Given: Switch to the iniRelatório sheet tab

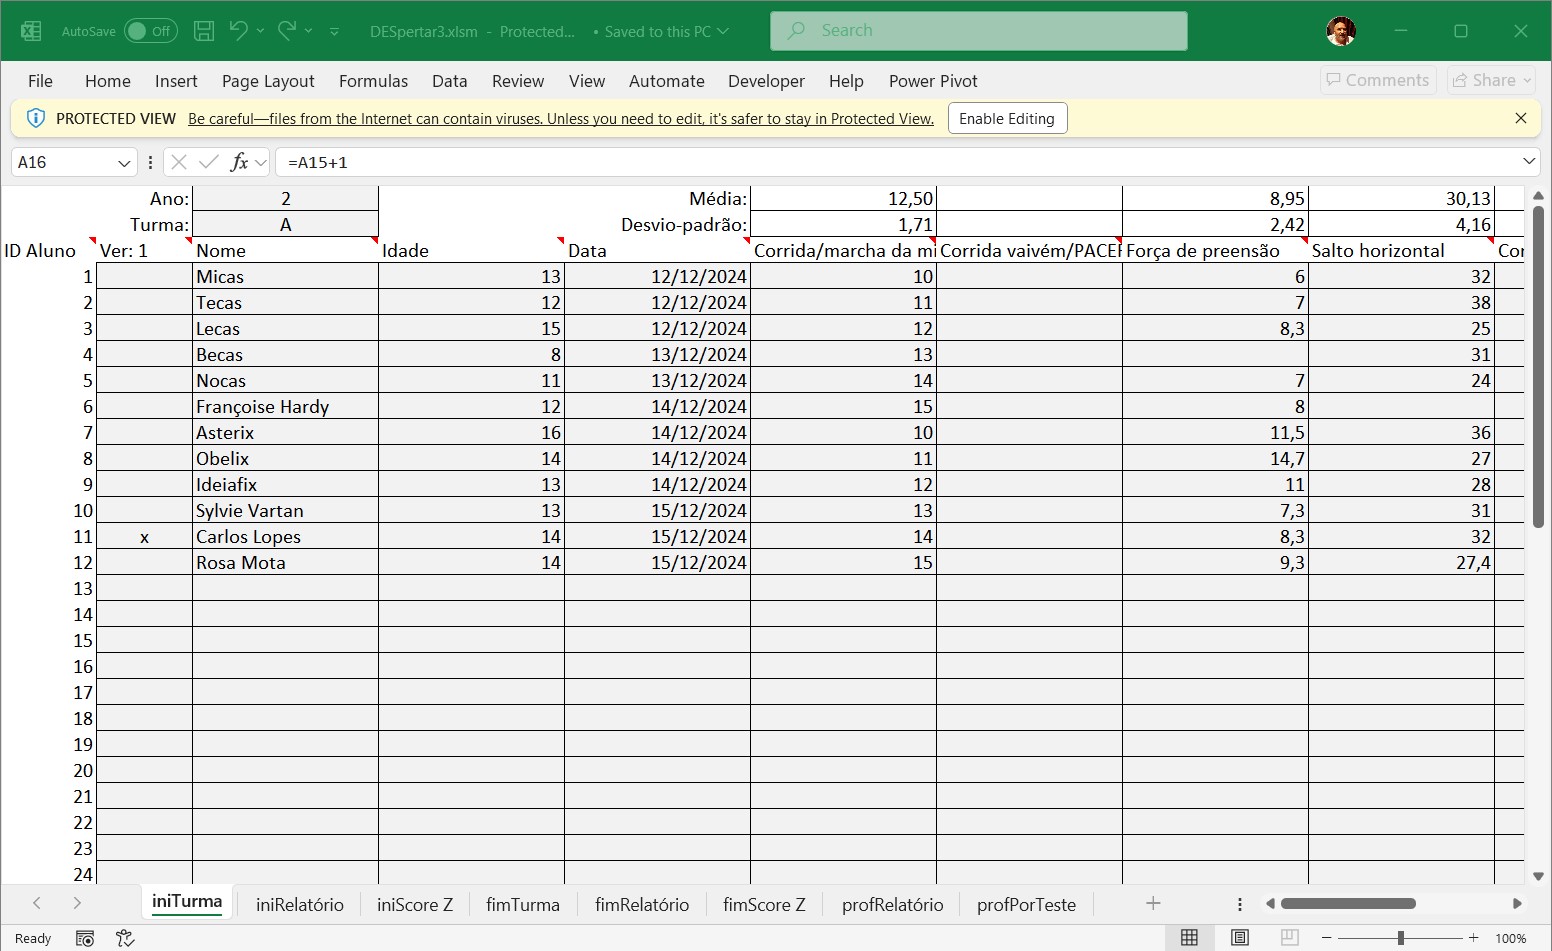Looking at the screenshot, I should click(x=300, y=904).
